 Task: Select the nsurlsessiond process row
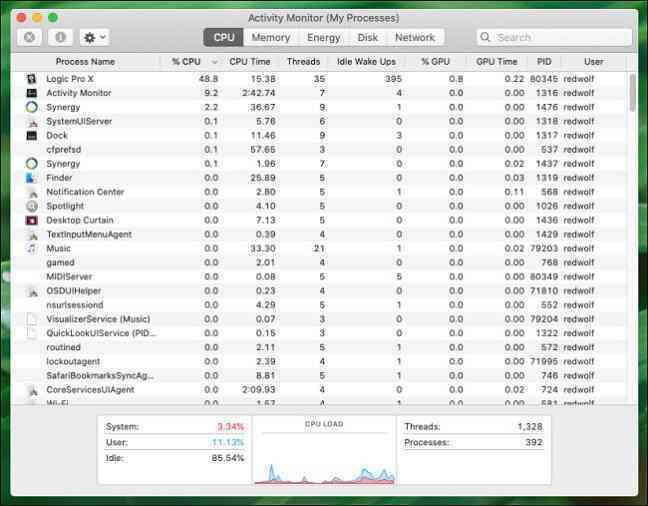[320, 305]
